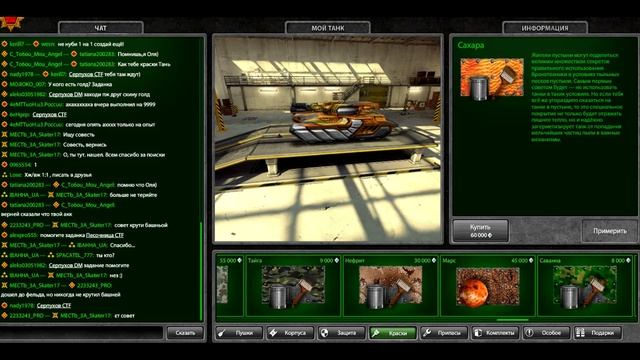Viewport: 640px width, 360px height.
Task: Click the ИНФОРМАЦИЯ panel header
Action: click(545, 28)
